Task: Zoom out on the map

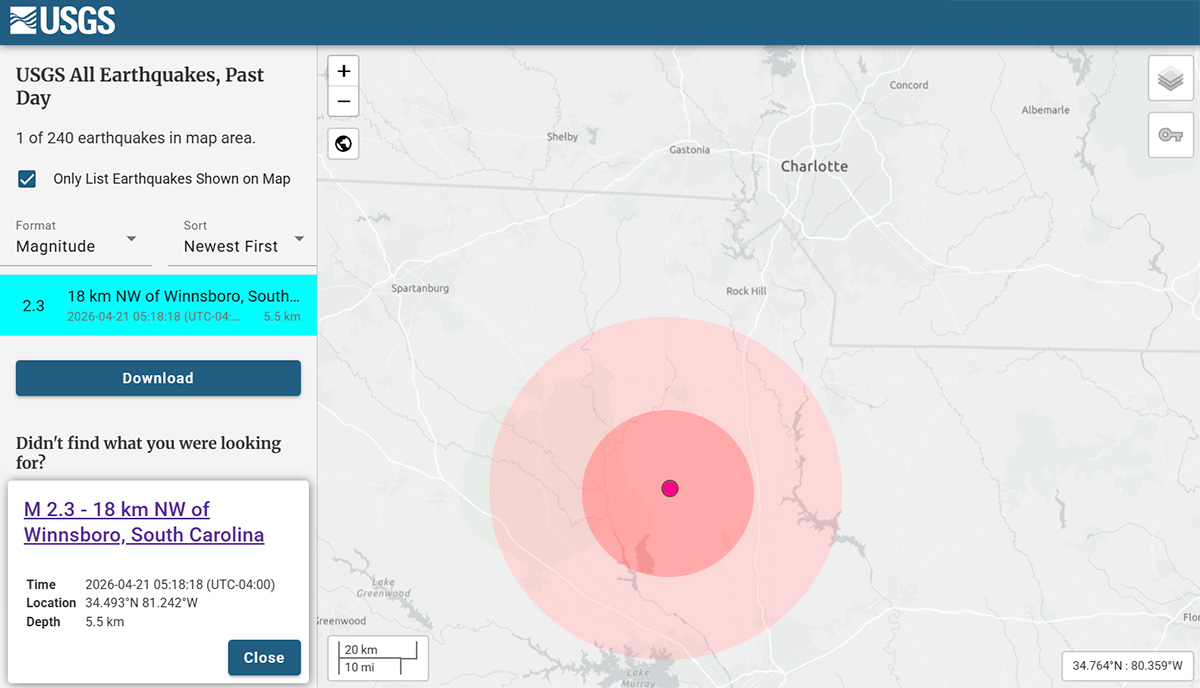Action: [343, 101]
